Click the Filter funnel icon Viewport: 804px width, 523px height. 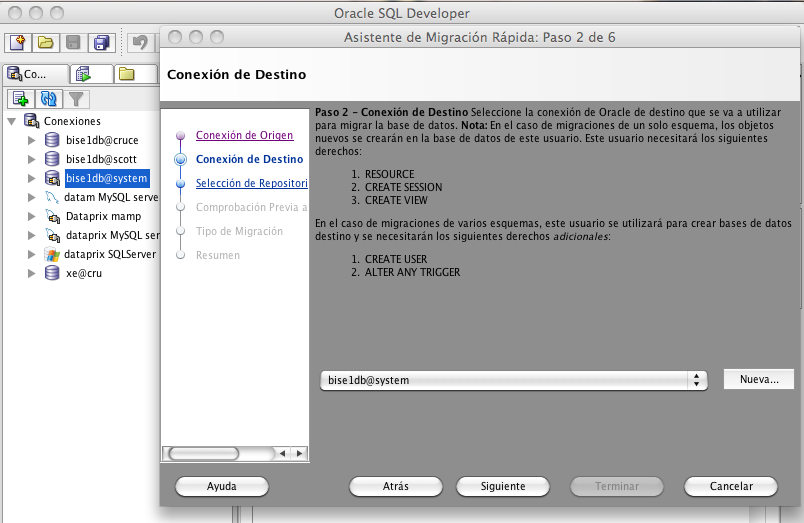76,98
